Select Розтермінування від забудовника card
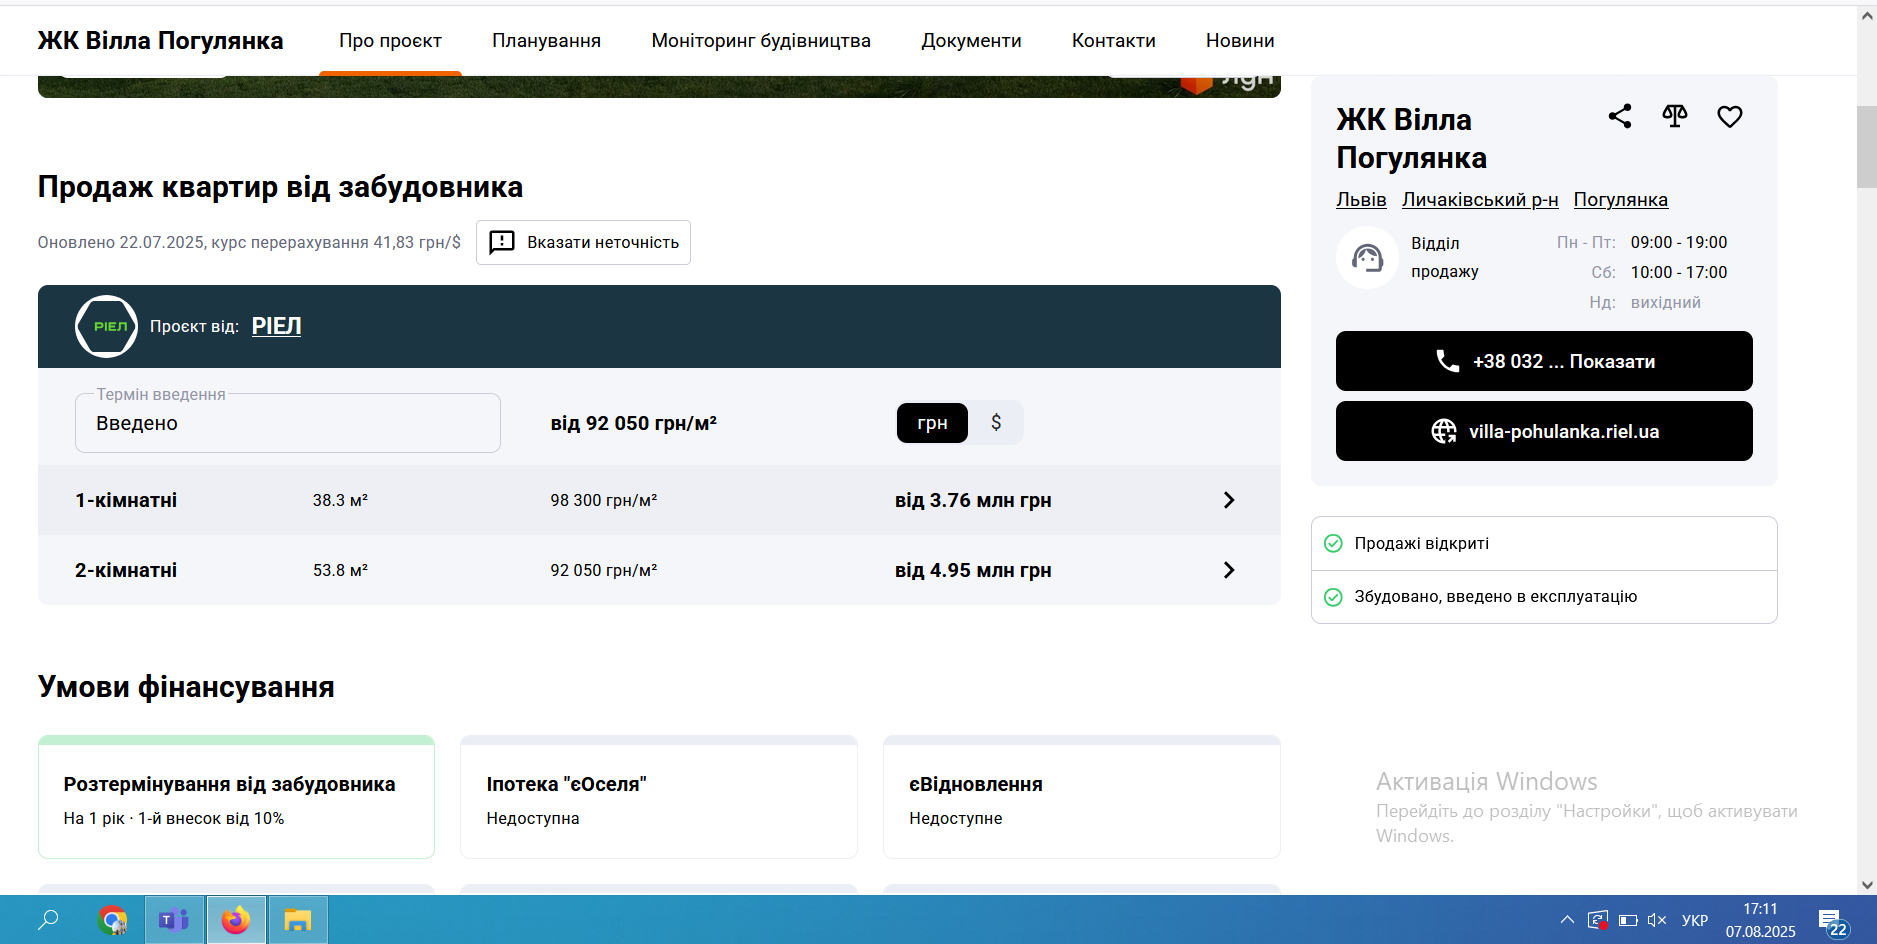Screen dimensions: 1877x944 [236, 797]
